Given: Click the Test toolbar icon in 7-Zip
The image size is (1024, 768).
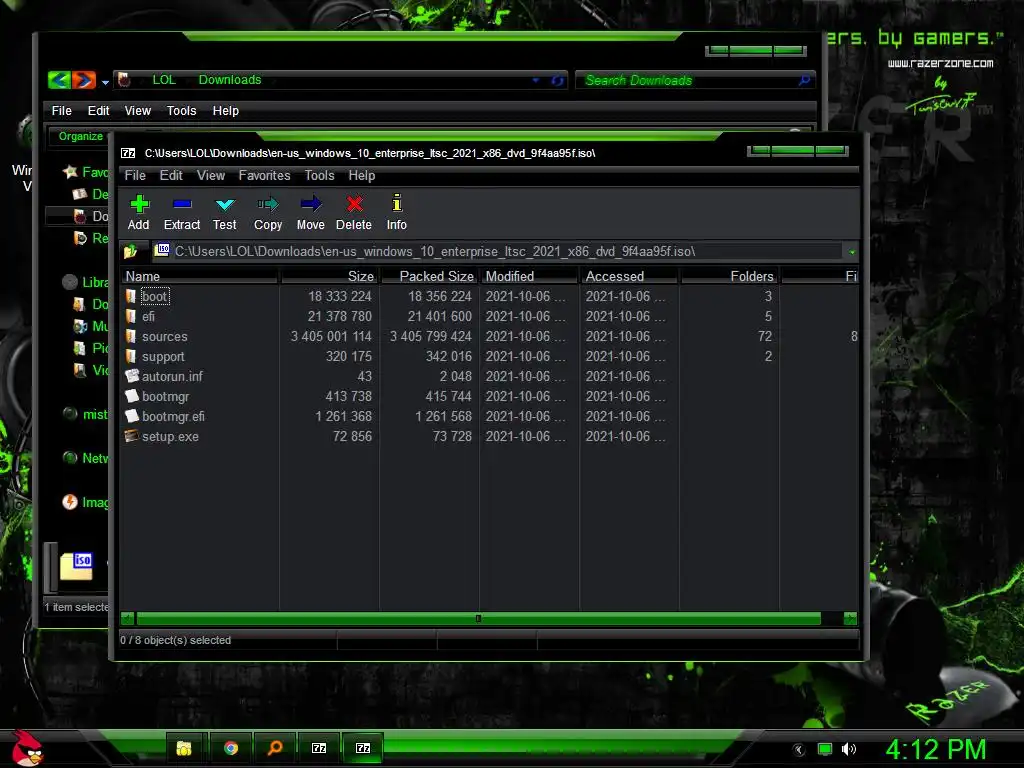Looking at the screenshot, I should point(225,204).
